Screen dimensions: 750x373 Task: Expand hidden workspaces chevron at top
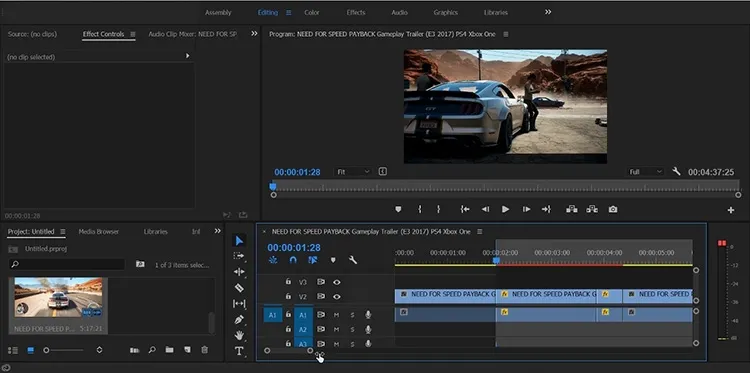pyautogui.click(x=548, y=12)
